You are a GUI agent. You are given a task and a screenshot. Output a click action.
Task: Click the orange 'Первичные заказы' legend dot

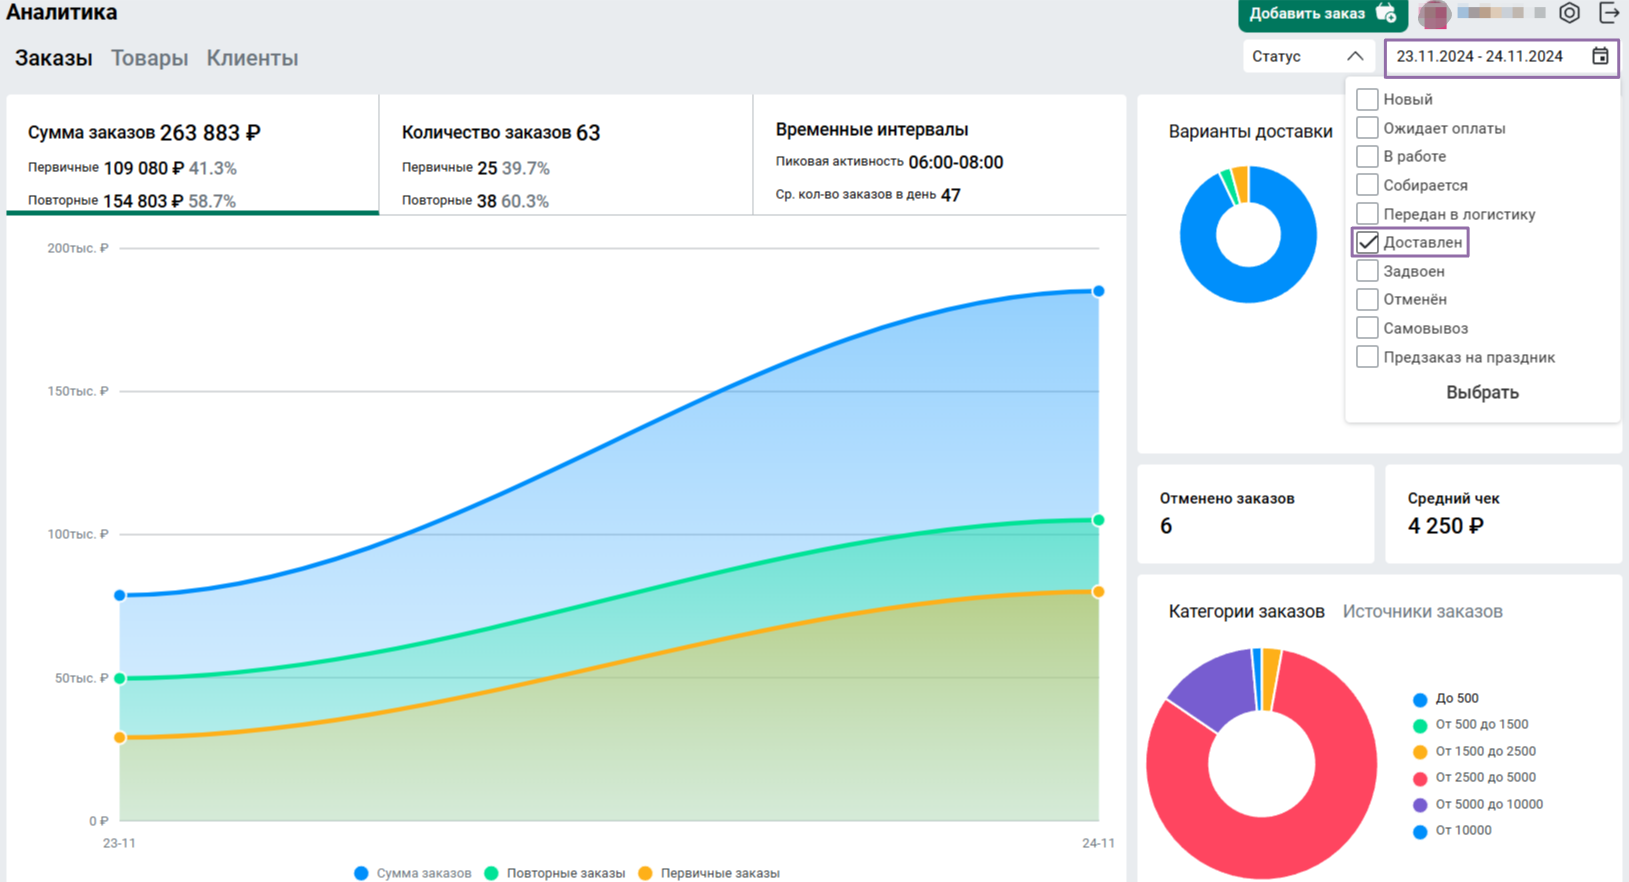click(x=645, y=873)
